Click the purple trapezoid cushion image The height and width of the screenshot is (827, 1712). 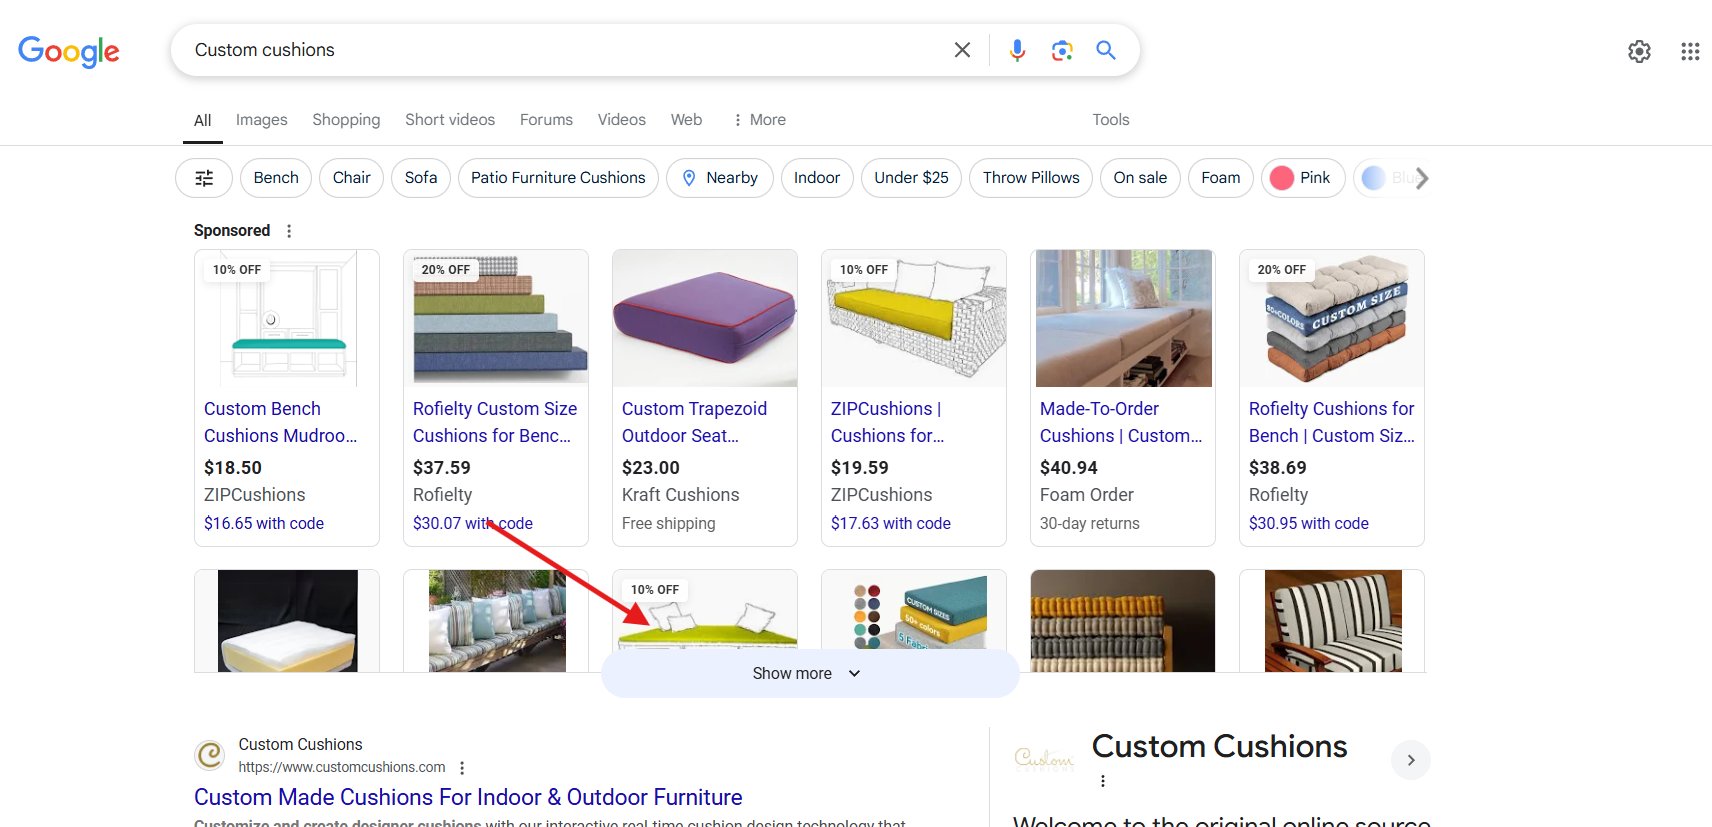(705, 318)
